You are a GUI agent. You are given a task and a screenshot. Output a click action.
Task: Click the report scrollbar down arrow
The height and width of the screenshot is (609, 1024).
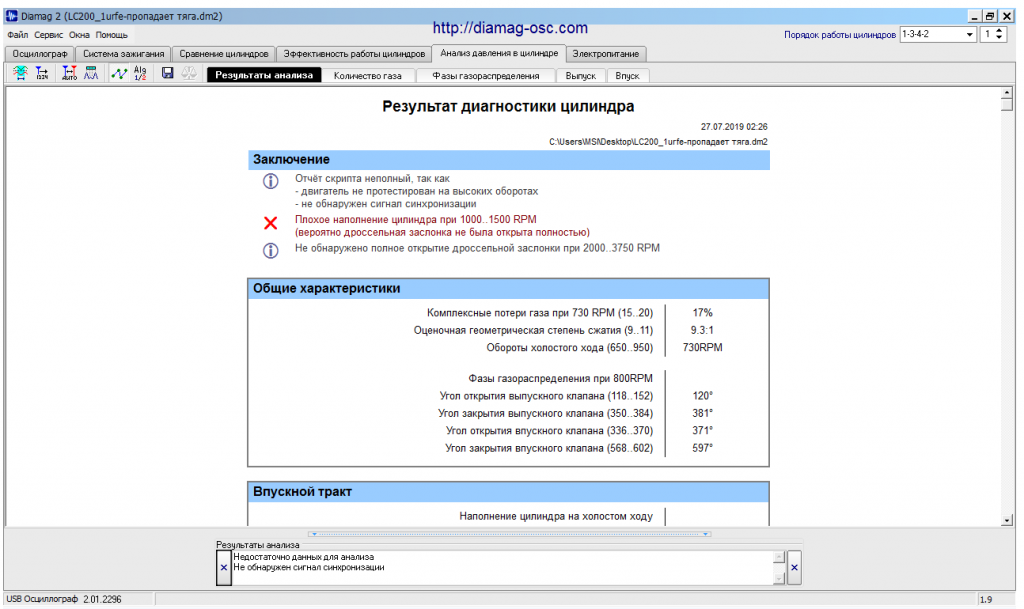[x=1006, y=520]
